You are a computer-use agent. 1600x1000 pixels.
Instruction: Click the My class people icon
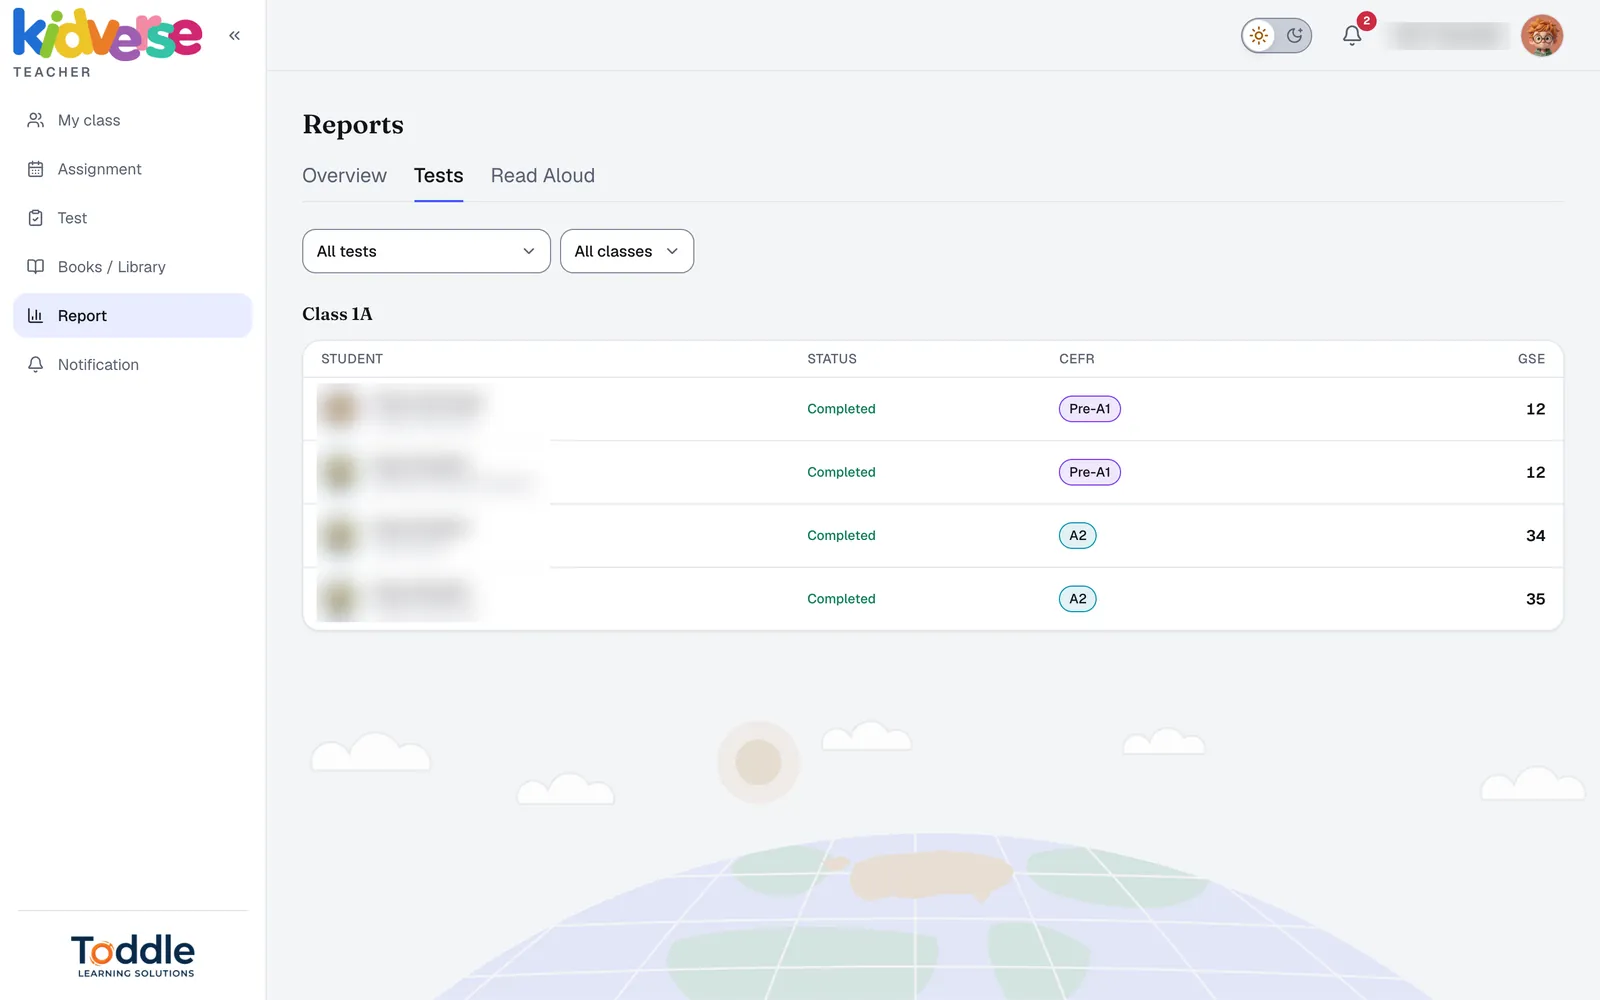[x=36, y=120]
